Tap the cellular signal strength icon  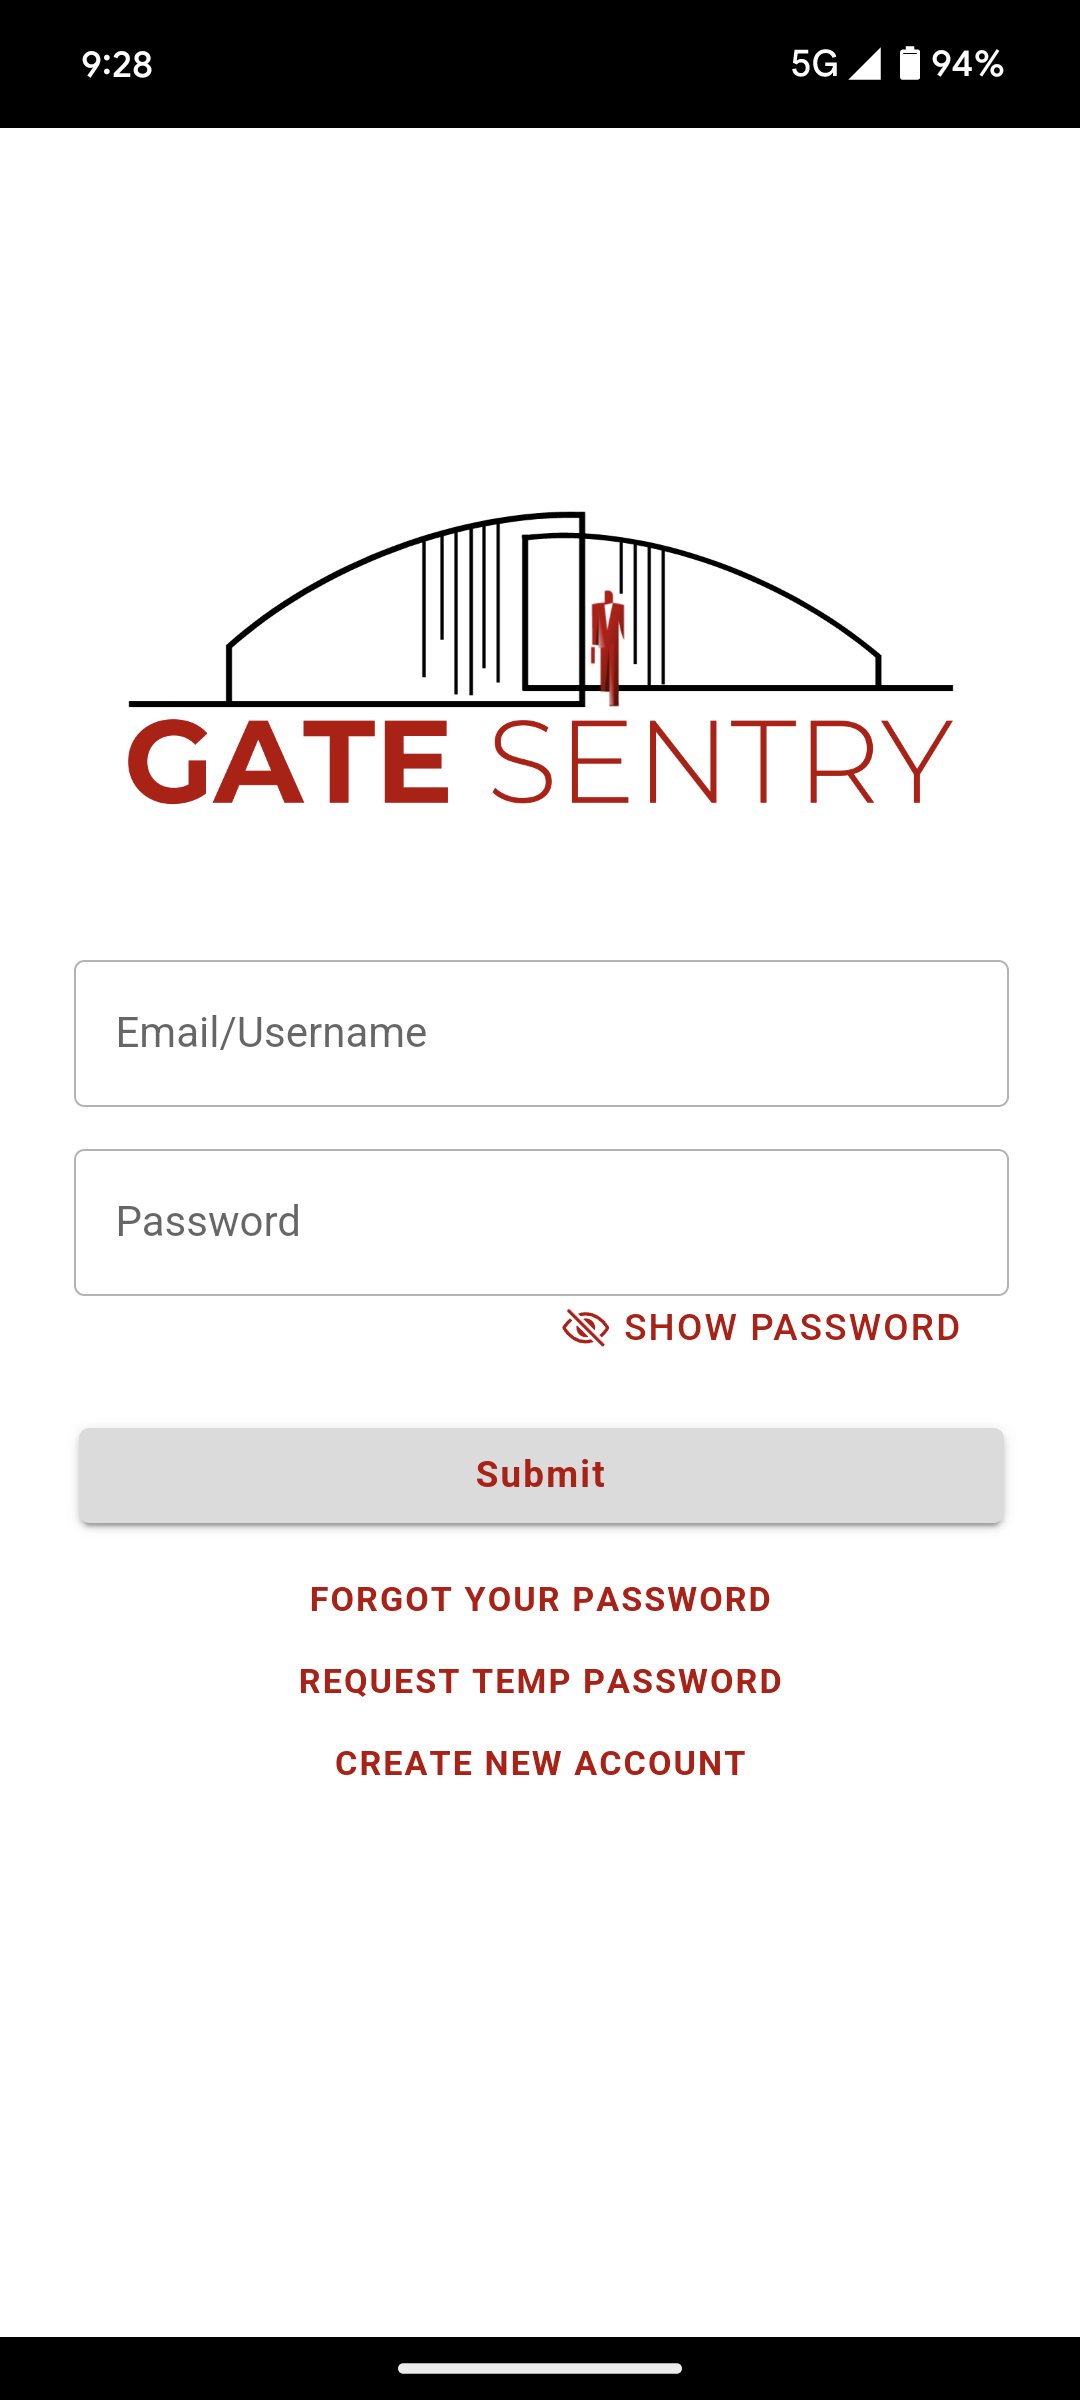point(865,64)
